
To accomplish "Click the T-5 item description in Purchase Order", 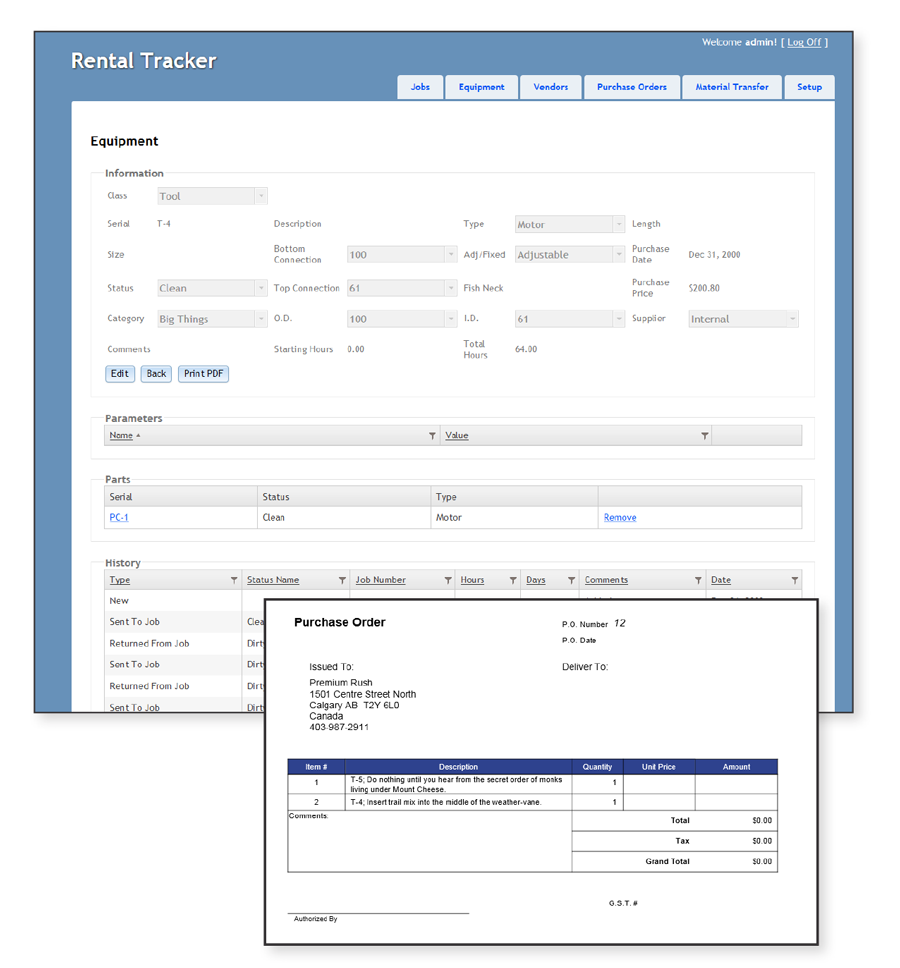I will 458,784.
